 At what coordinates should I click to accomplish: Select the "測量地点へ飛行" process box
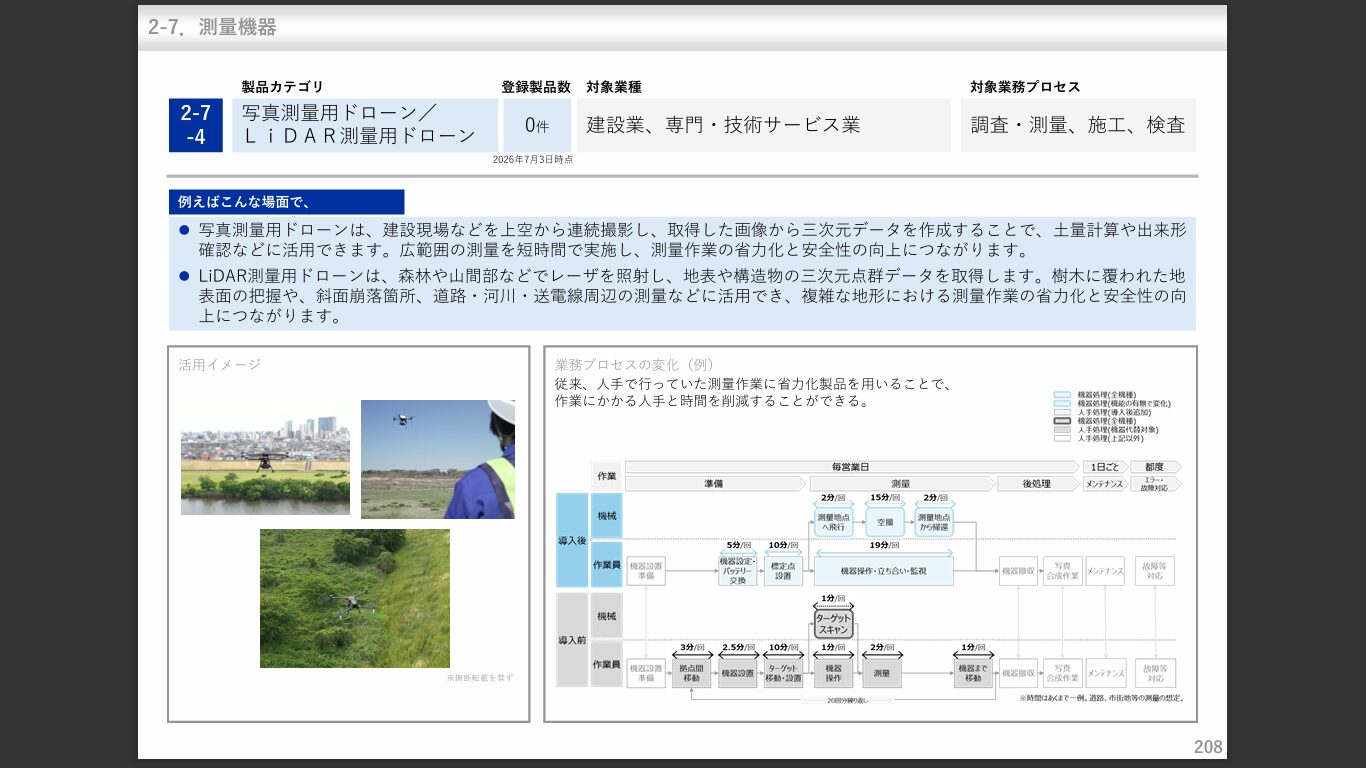pos(833,523)
